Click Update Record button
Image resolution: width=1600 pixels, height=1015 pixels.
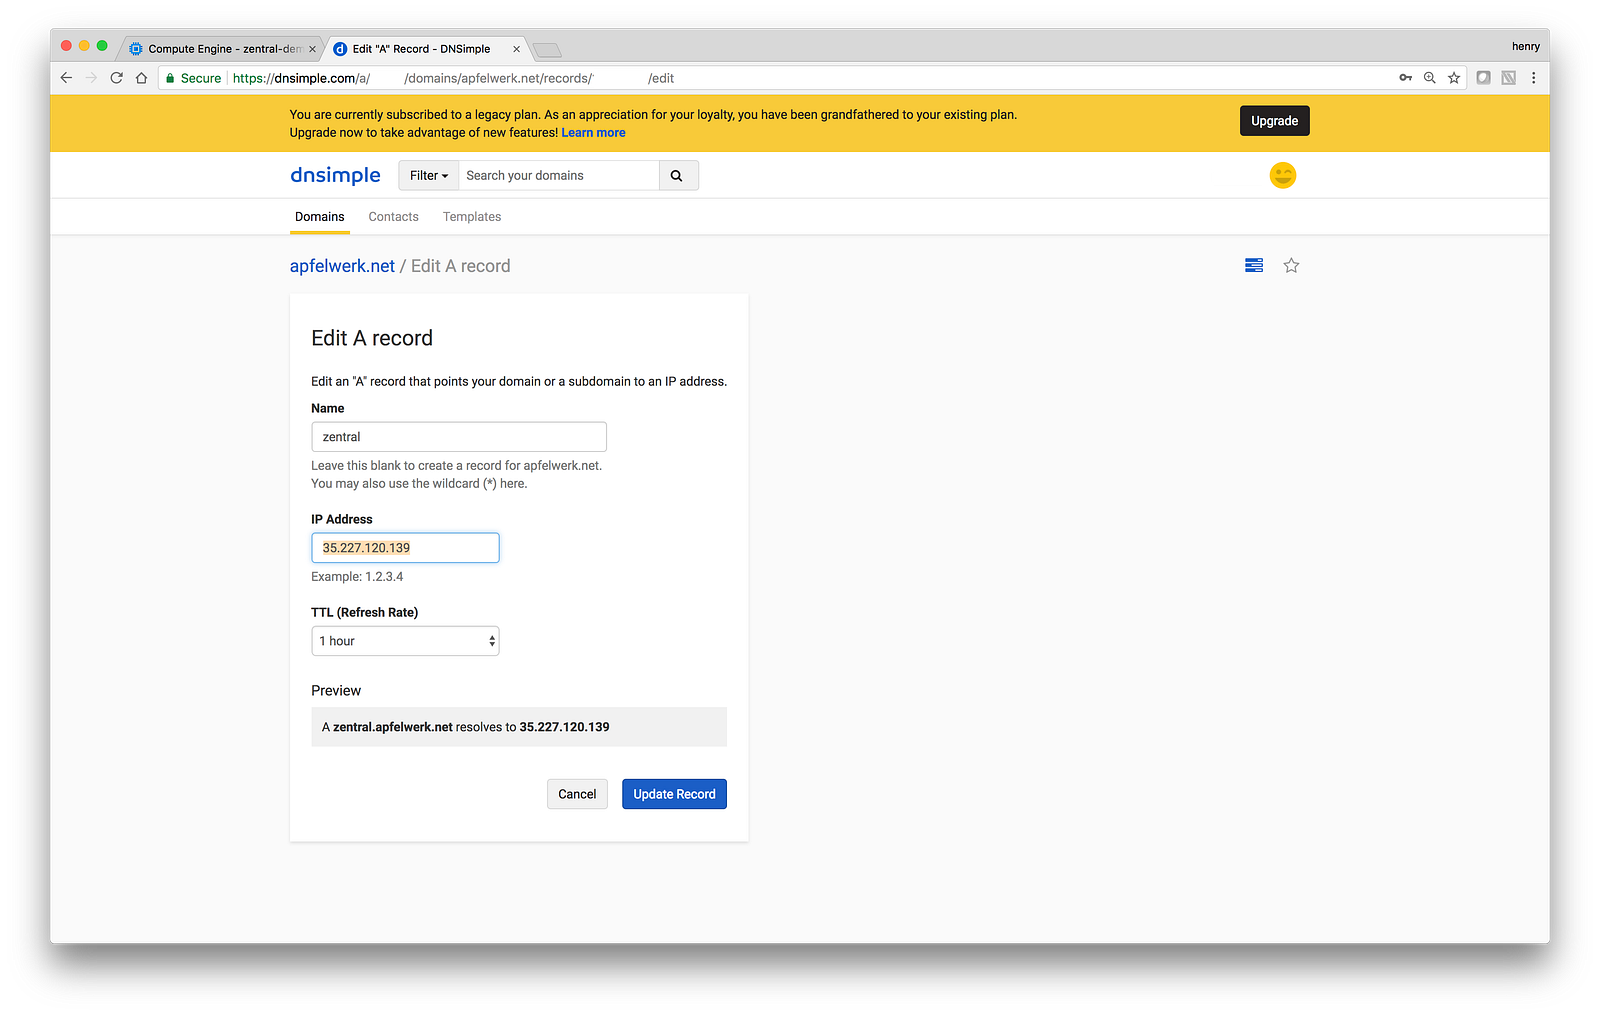click(674, 794)
